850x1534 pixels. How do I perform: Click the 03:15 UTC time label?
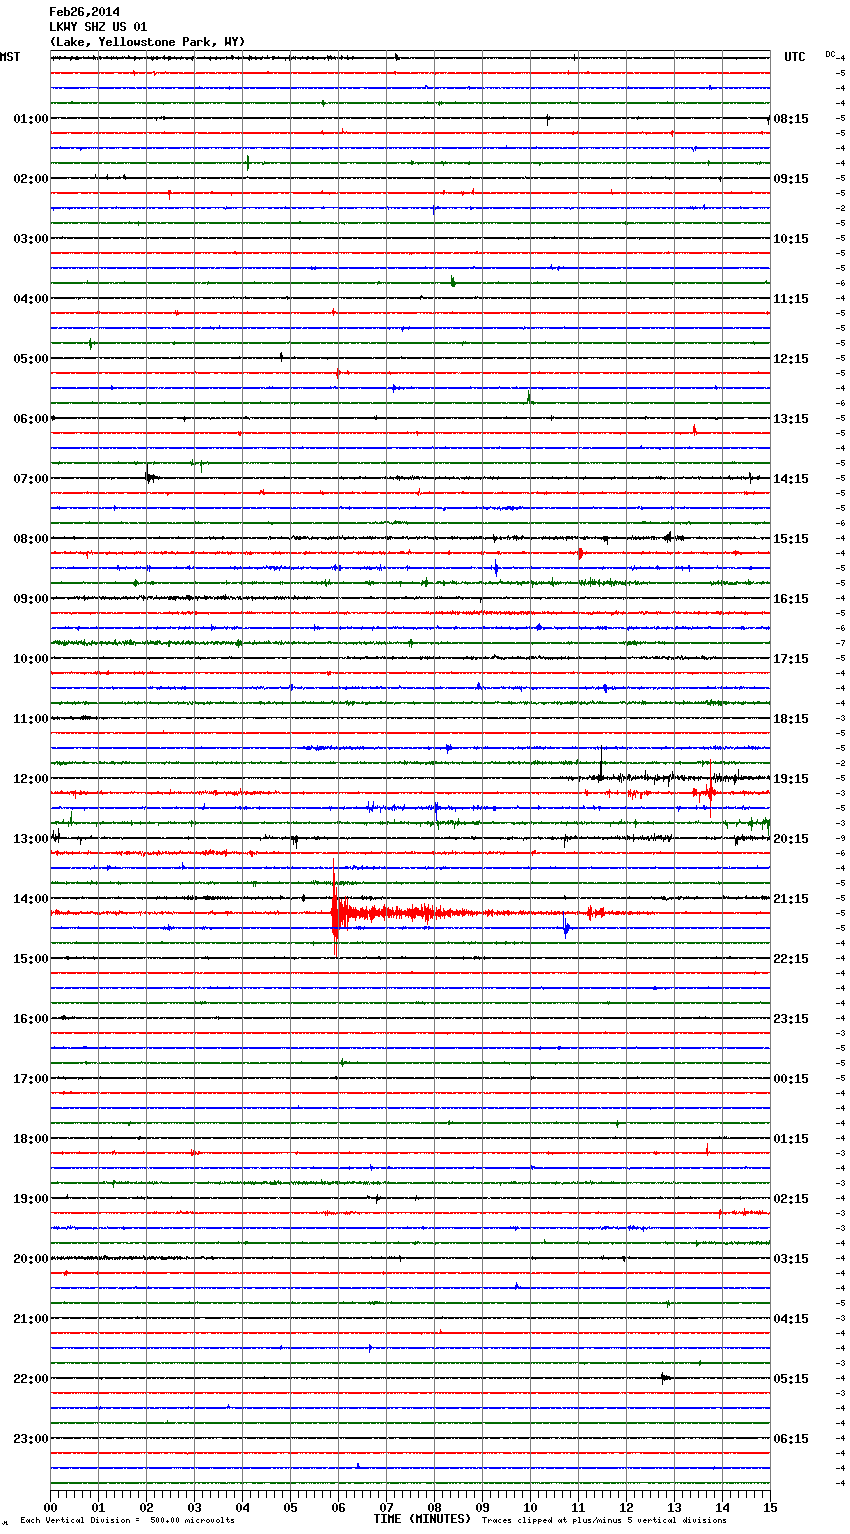coord(791,1259)
